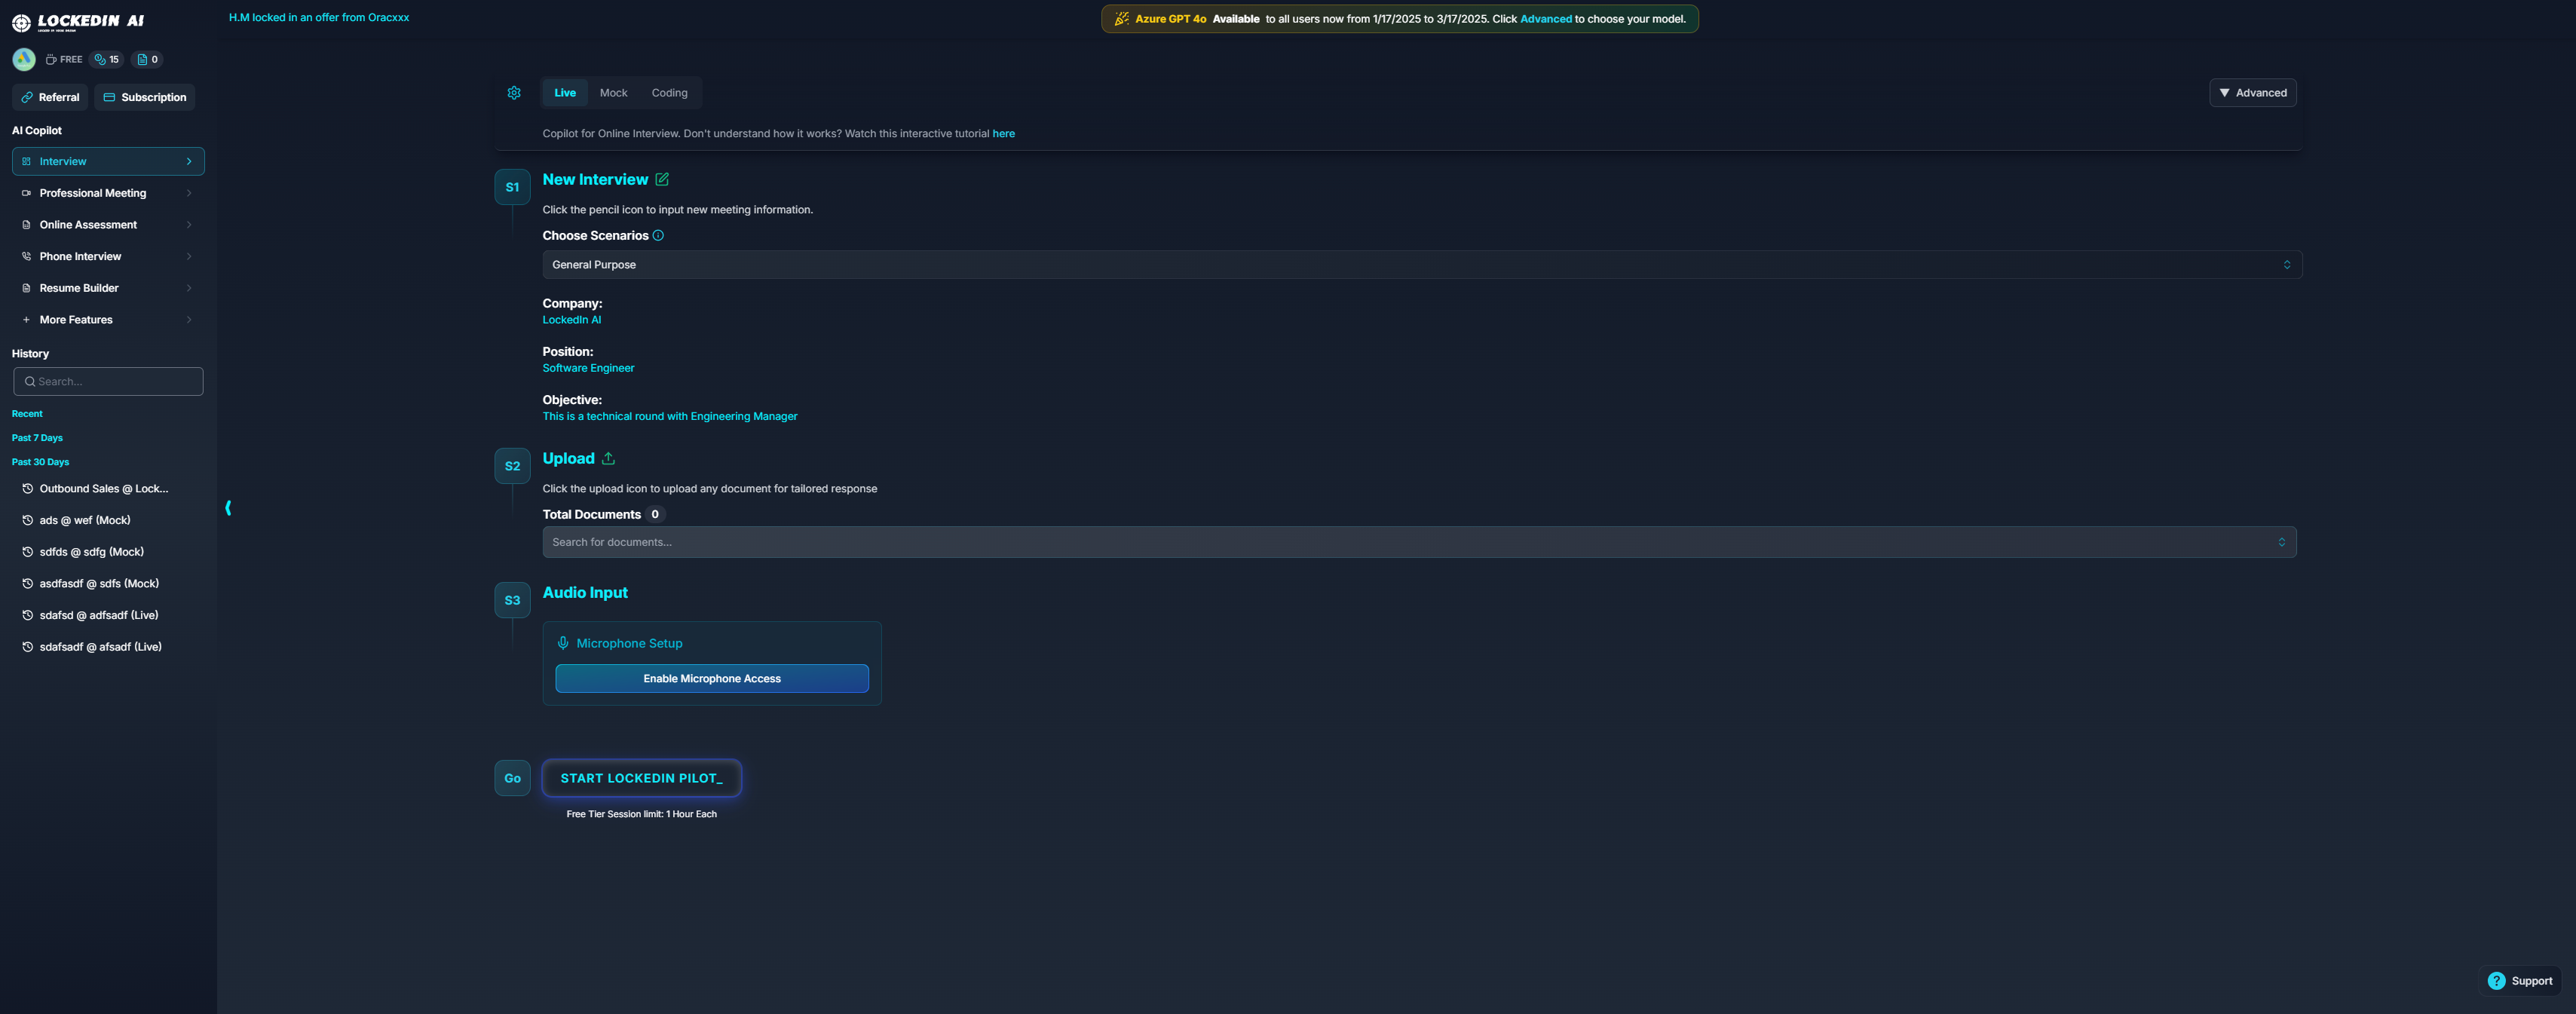Click START LOCKEDIN PILOT button
2576x1014 pixels.
(641, 778)
